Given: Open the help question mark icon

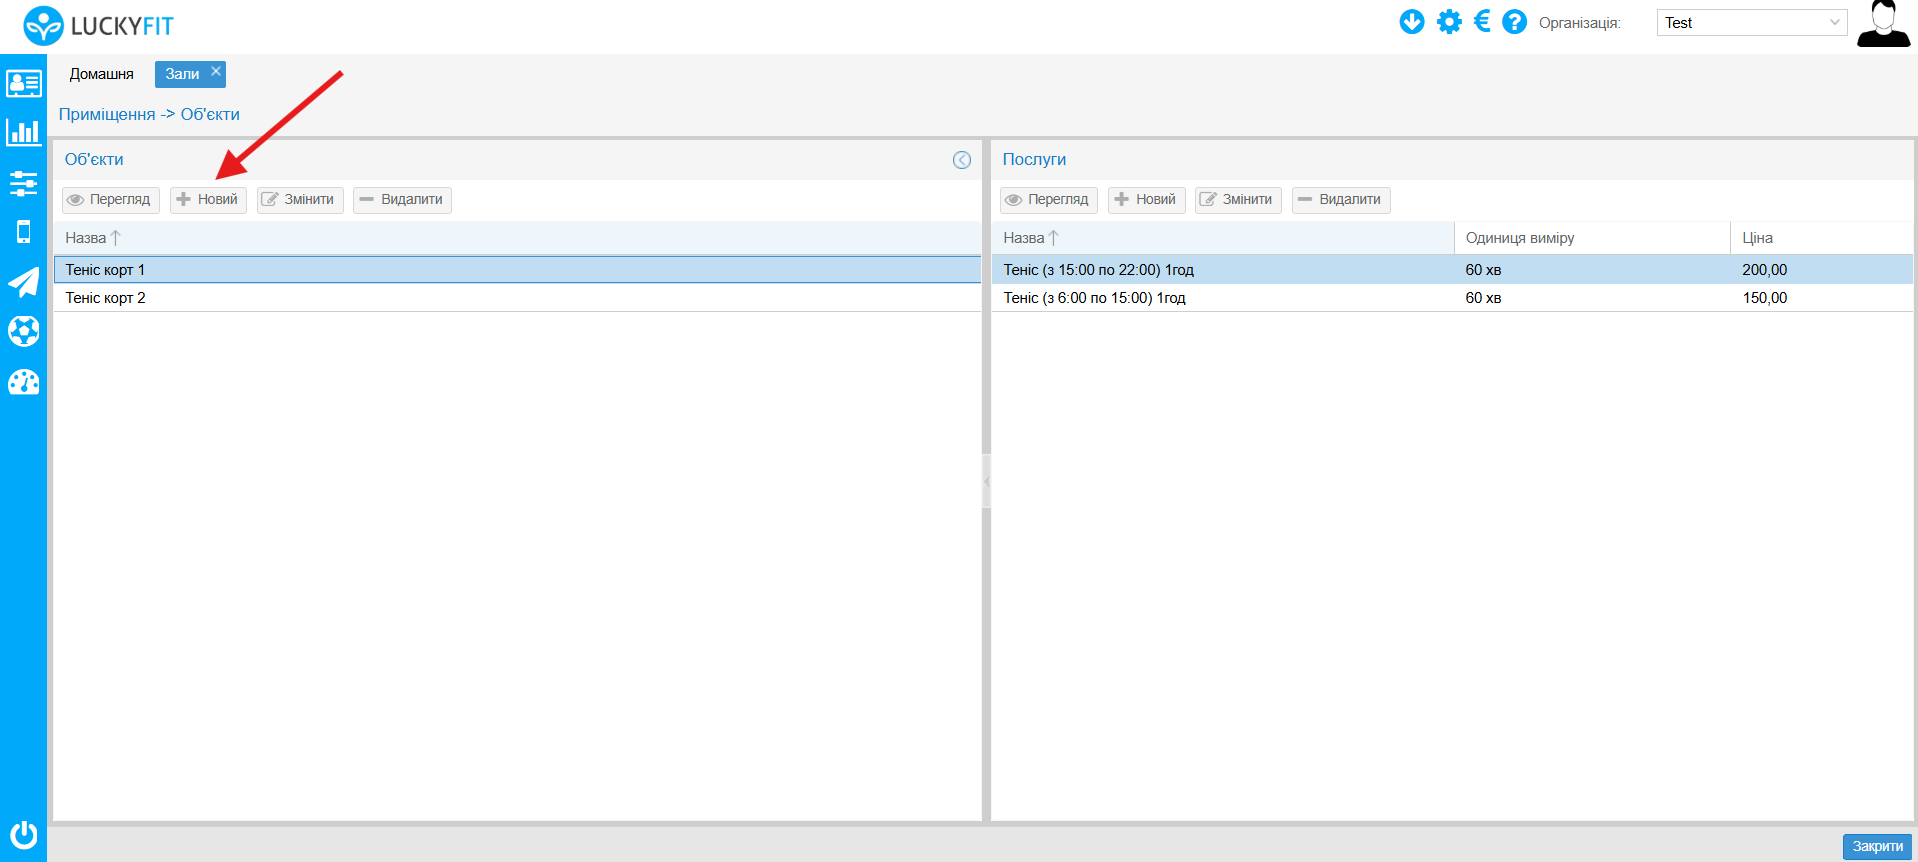Looking at the screenshot, I should tap(1514, 22).
